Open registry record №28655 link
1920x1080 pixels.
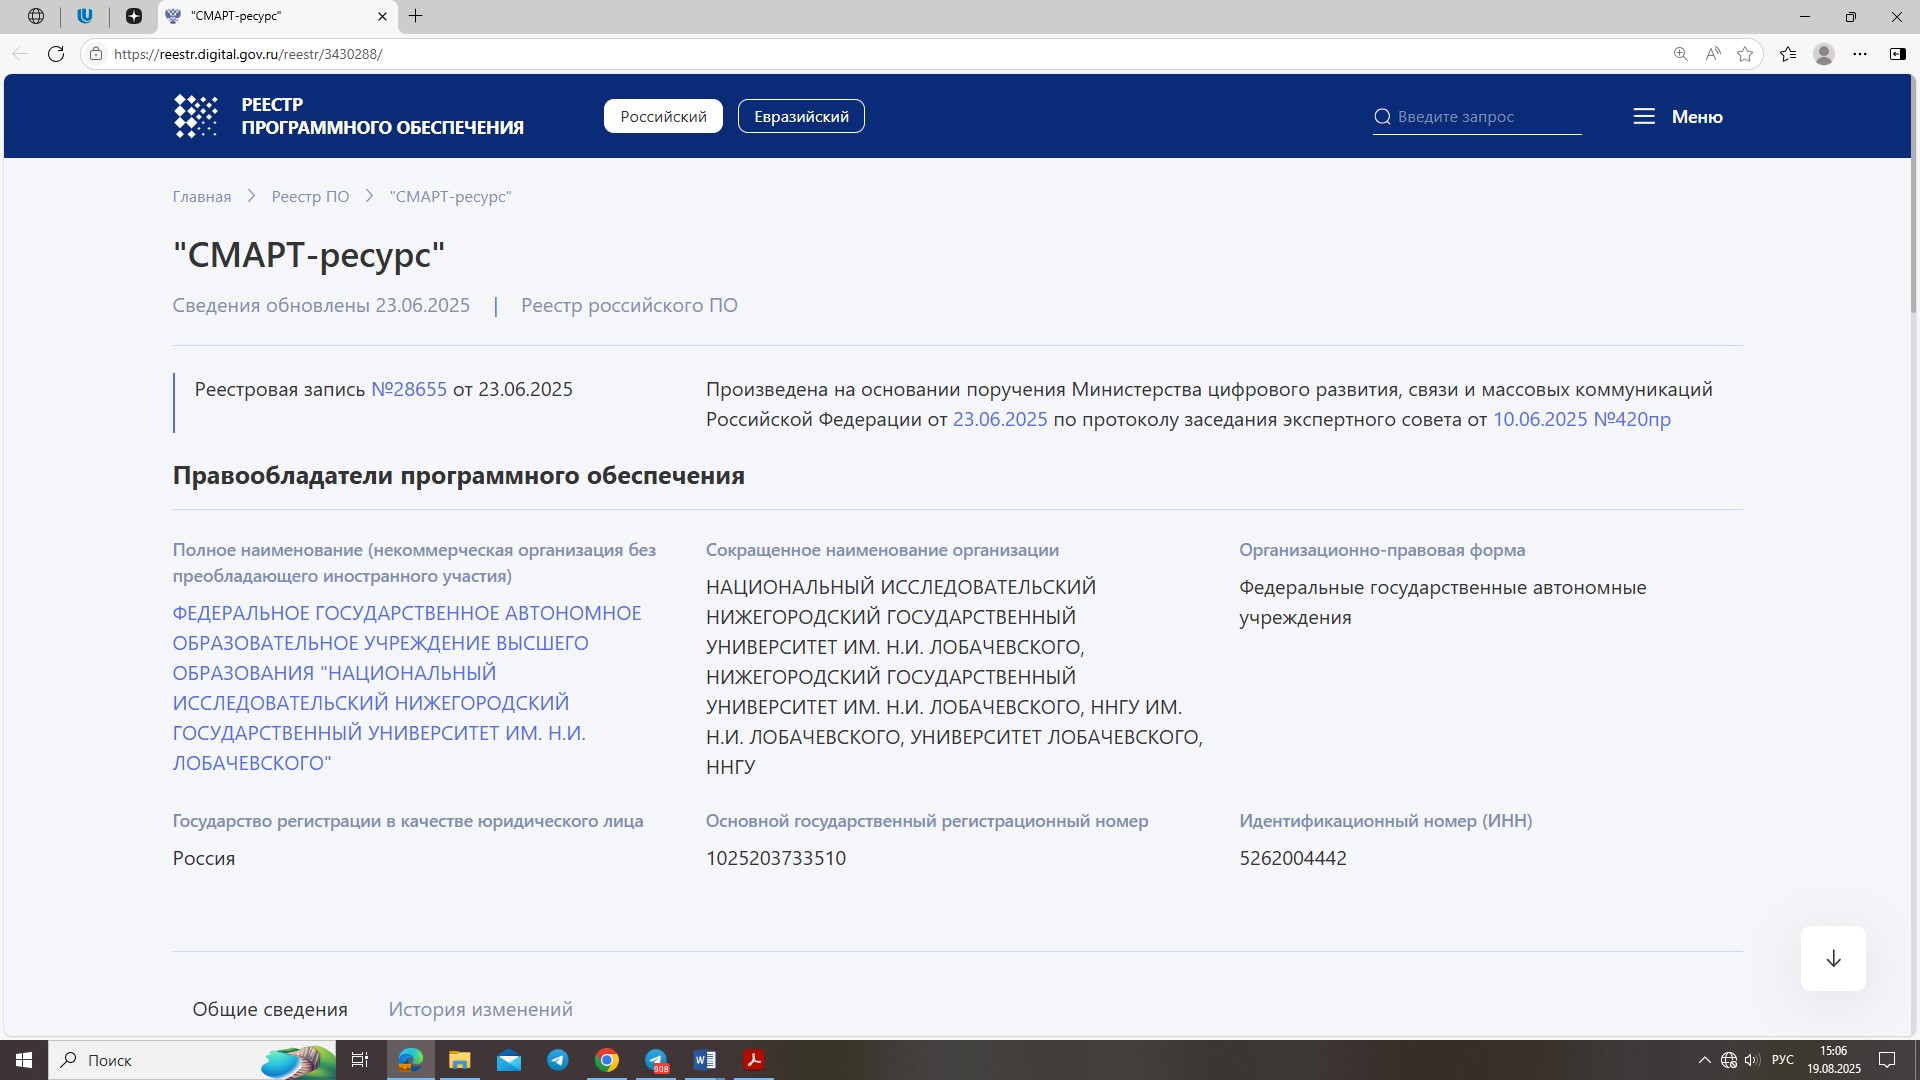pyautogui.click(x=409, y=389)
